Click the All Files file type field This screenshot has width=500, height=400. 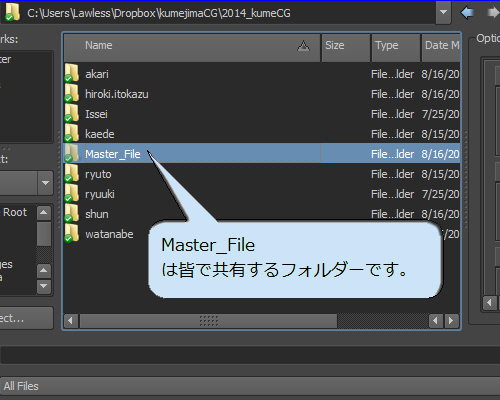[x=250, y=387]
